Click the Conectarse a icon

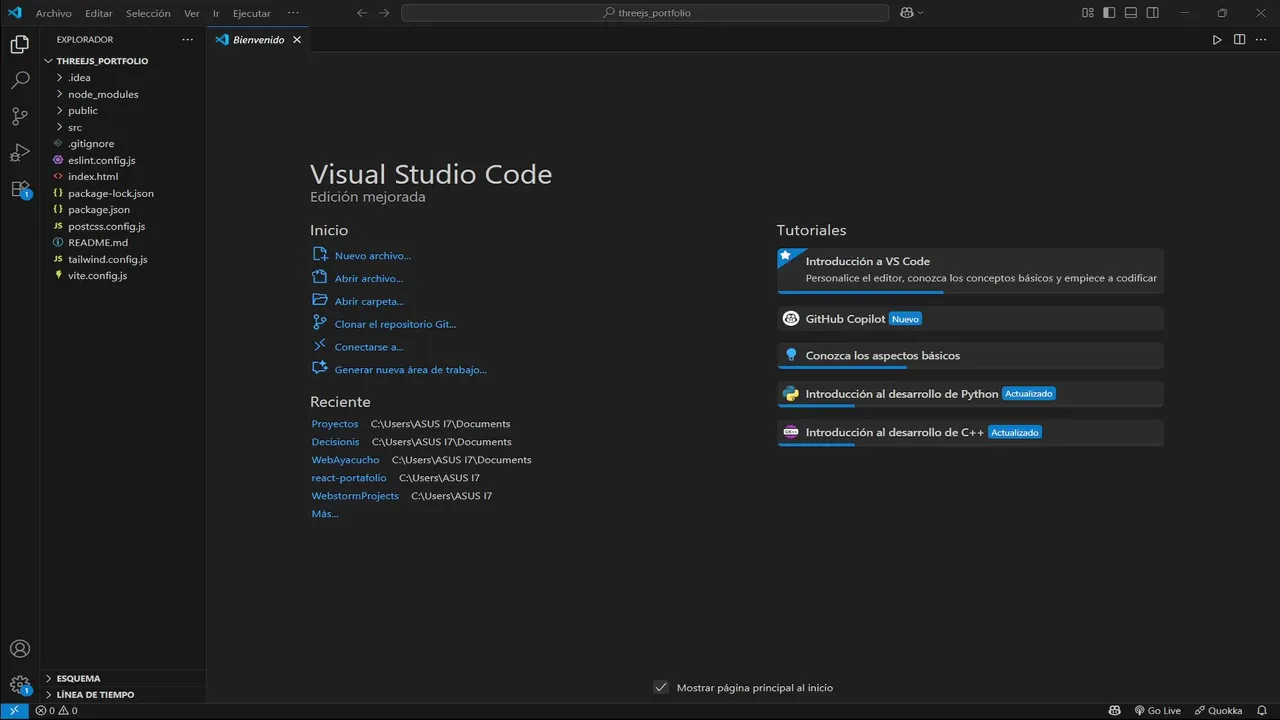tap(320, 346)
